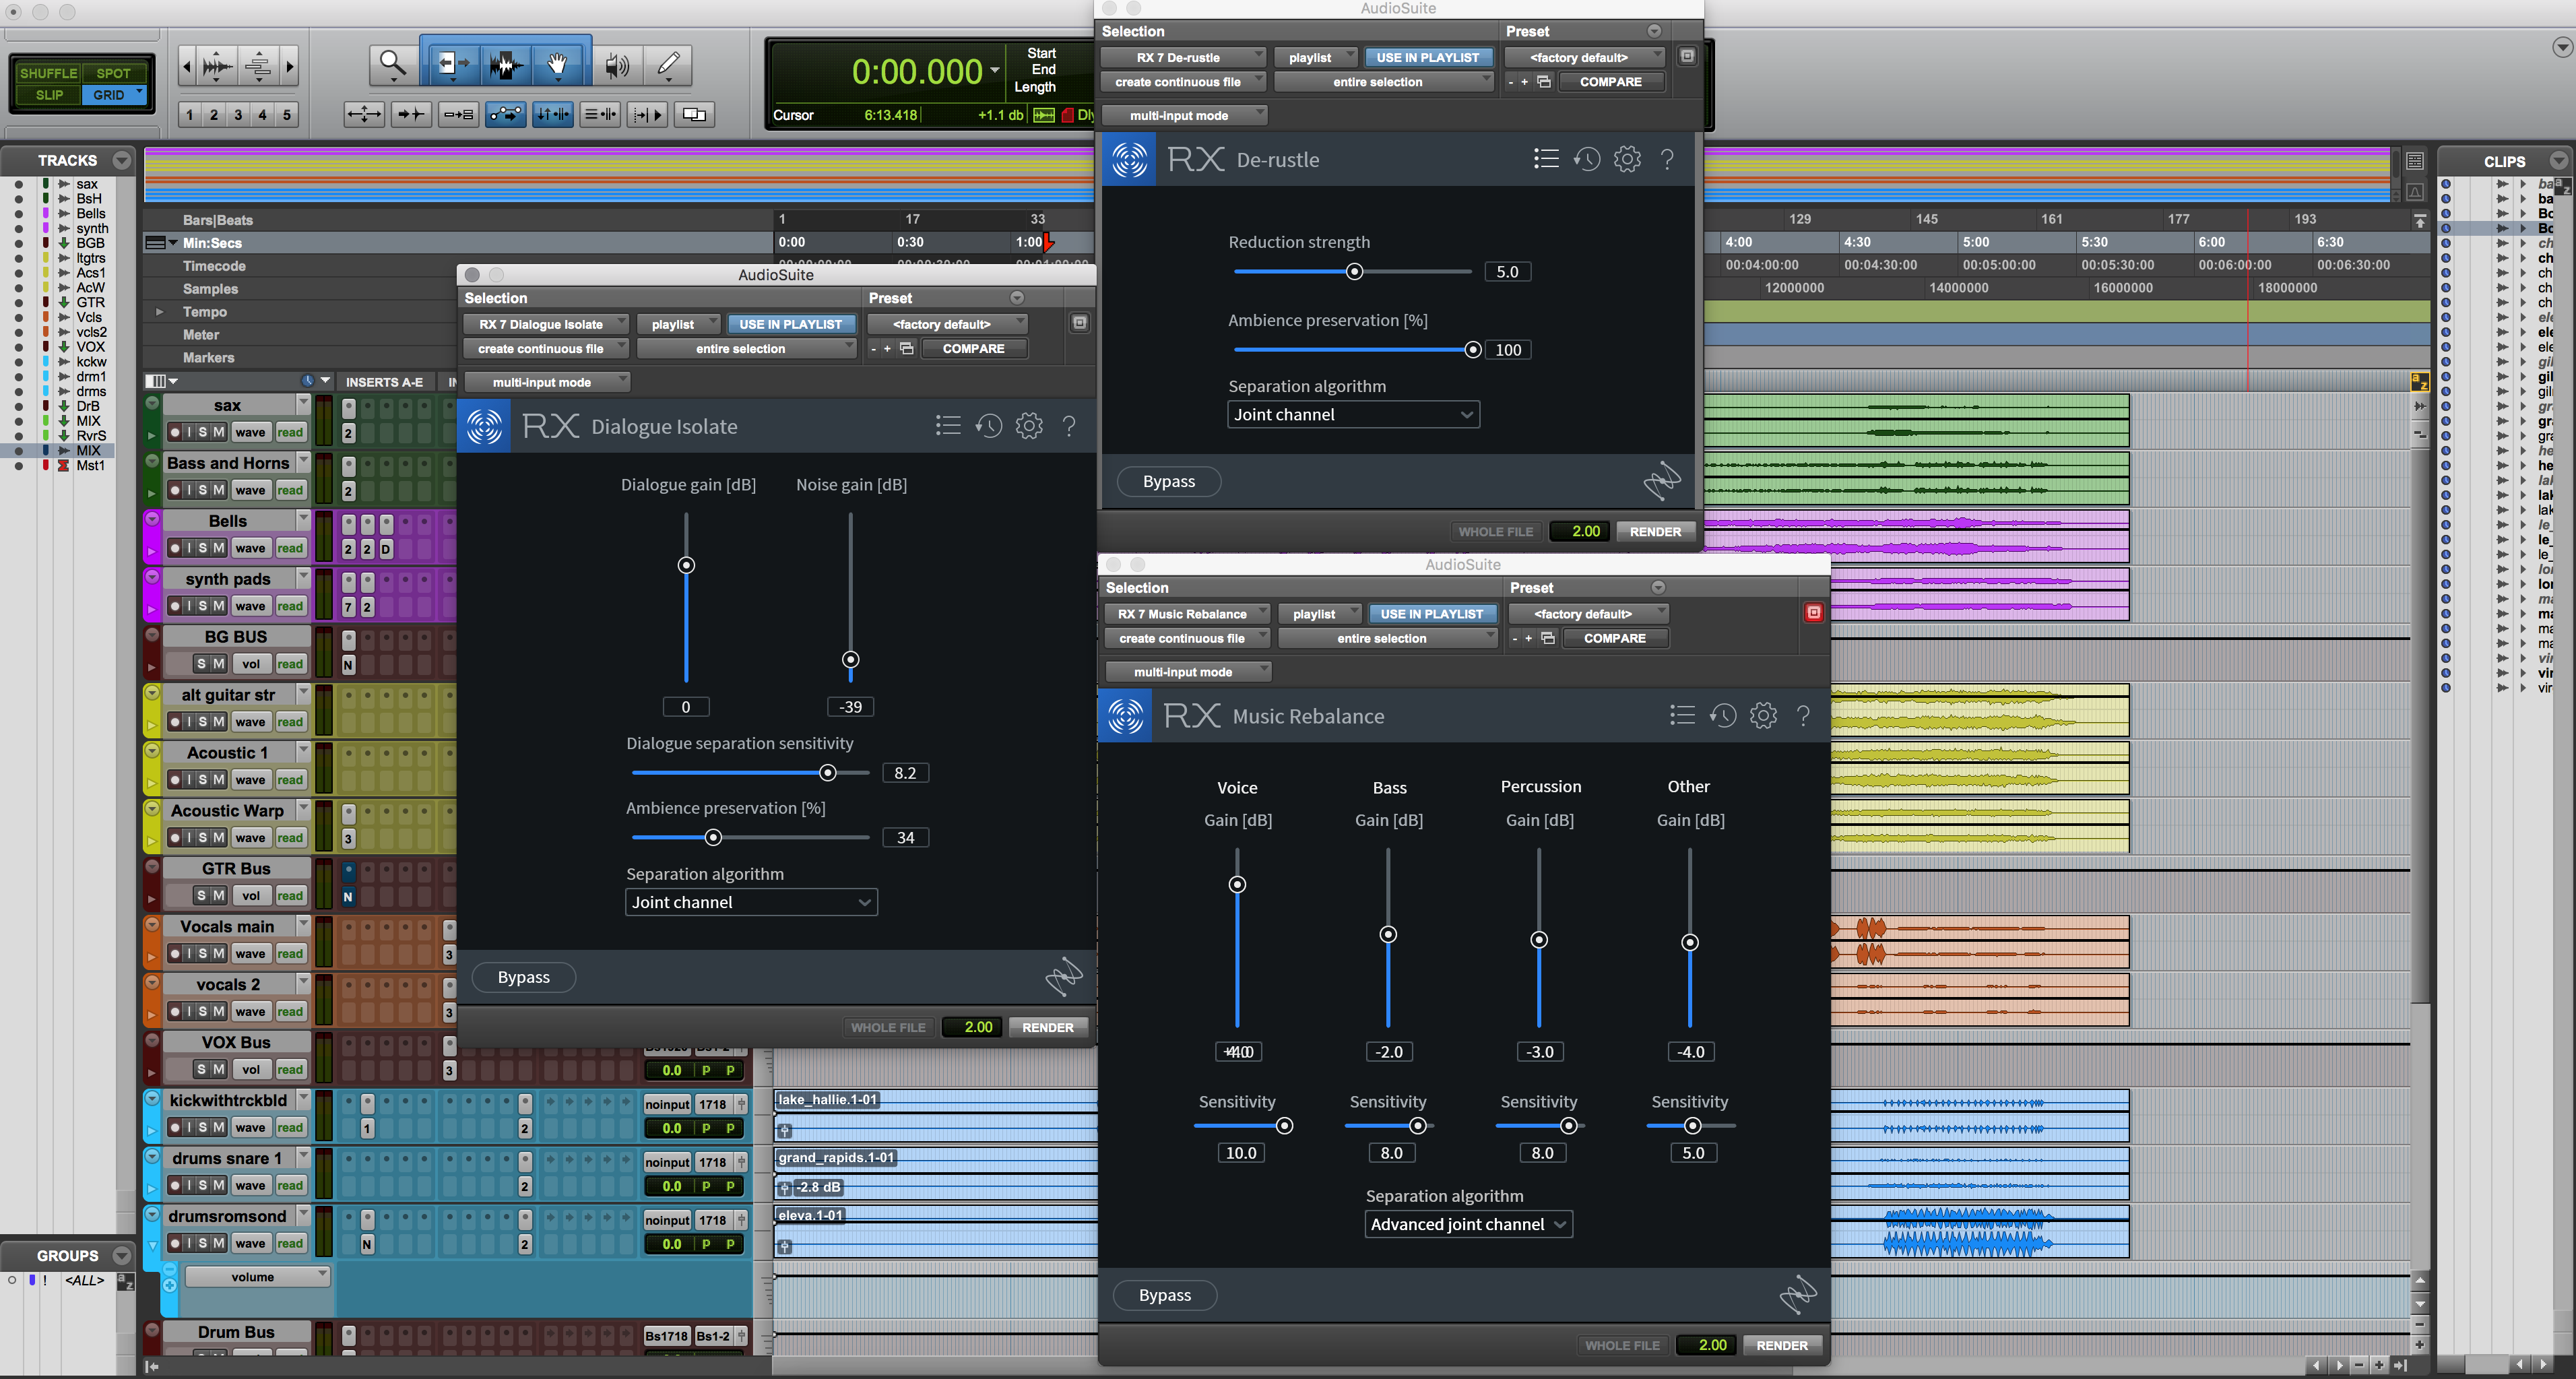Image resolution: width=2576 pixels, height=1379 pixels.
Task: Mute the VOX Bus track
Action: click(218, 1070)
